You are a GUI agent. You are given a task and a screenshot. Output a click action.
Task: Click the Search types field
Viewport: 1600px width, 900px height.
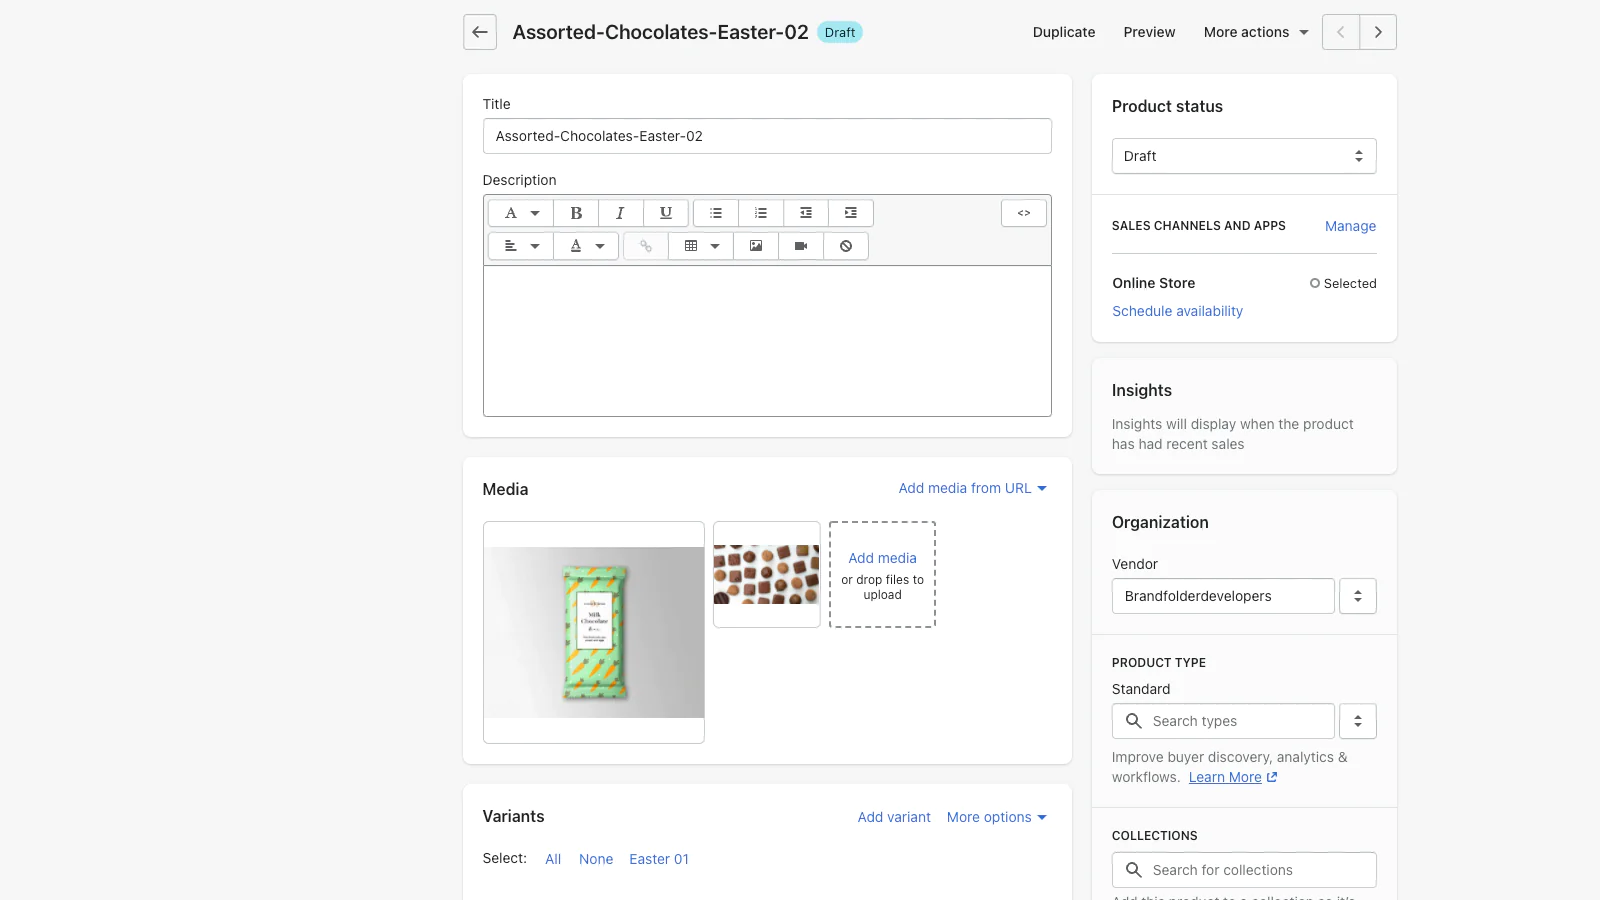click(x=1223, y=721)
